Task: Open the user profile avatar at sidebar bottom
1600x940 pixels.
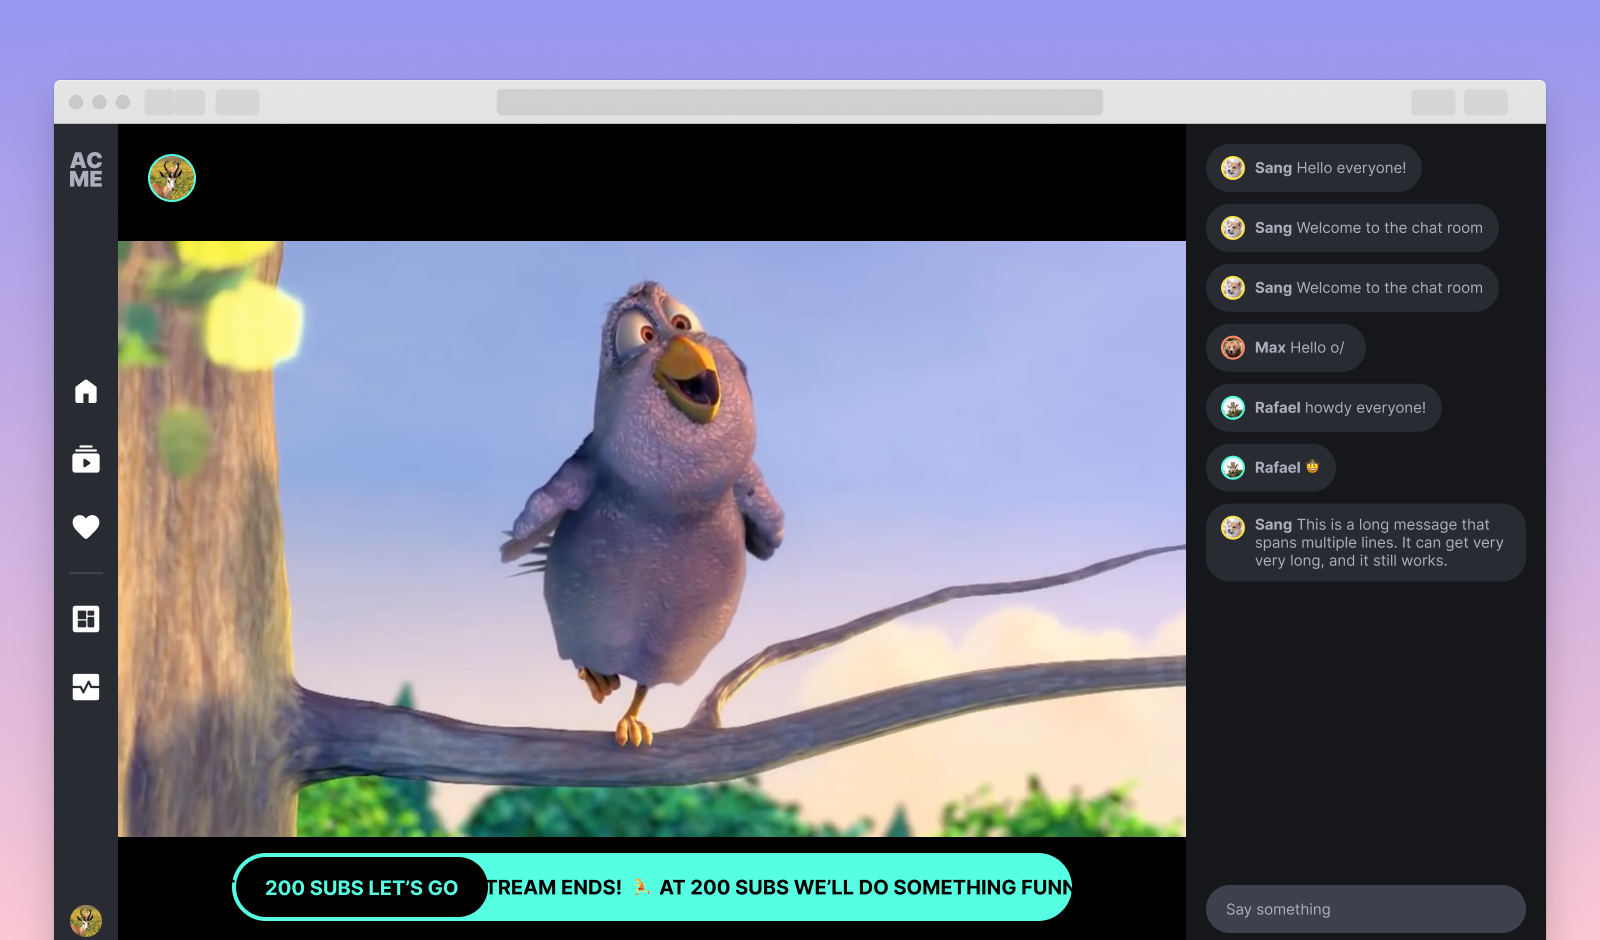Action: [86, 921]
